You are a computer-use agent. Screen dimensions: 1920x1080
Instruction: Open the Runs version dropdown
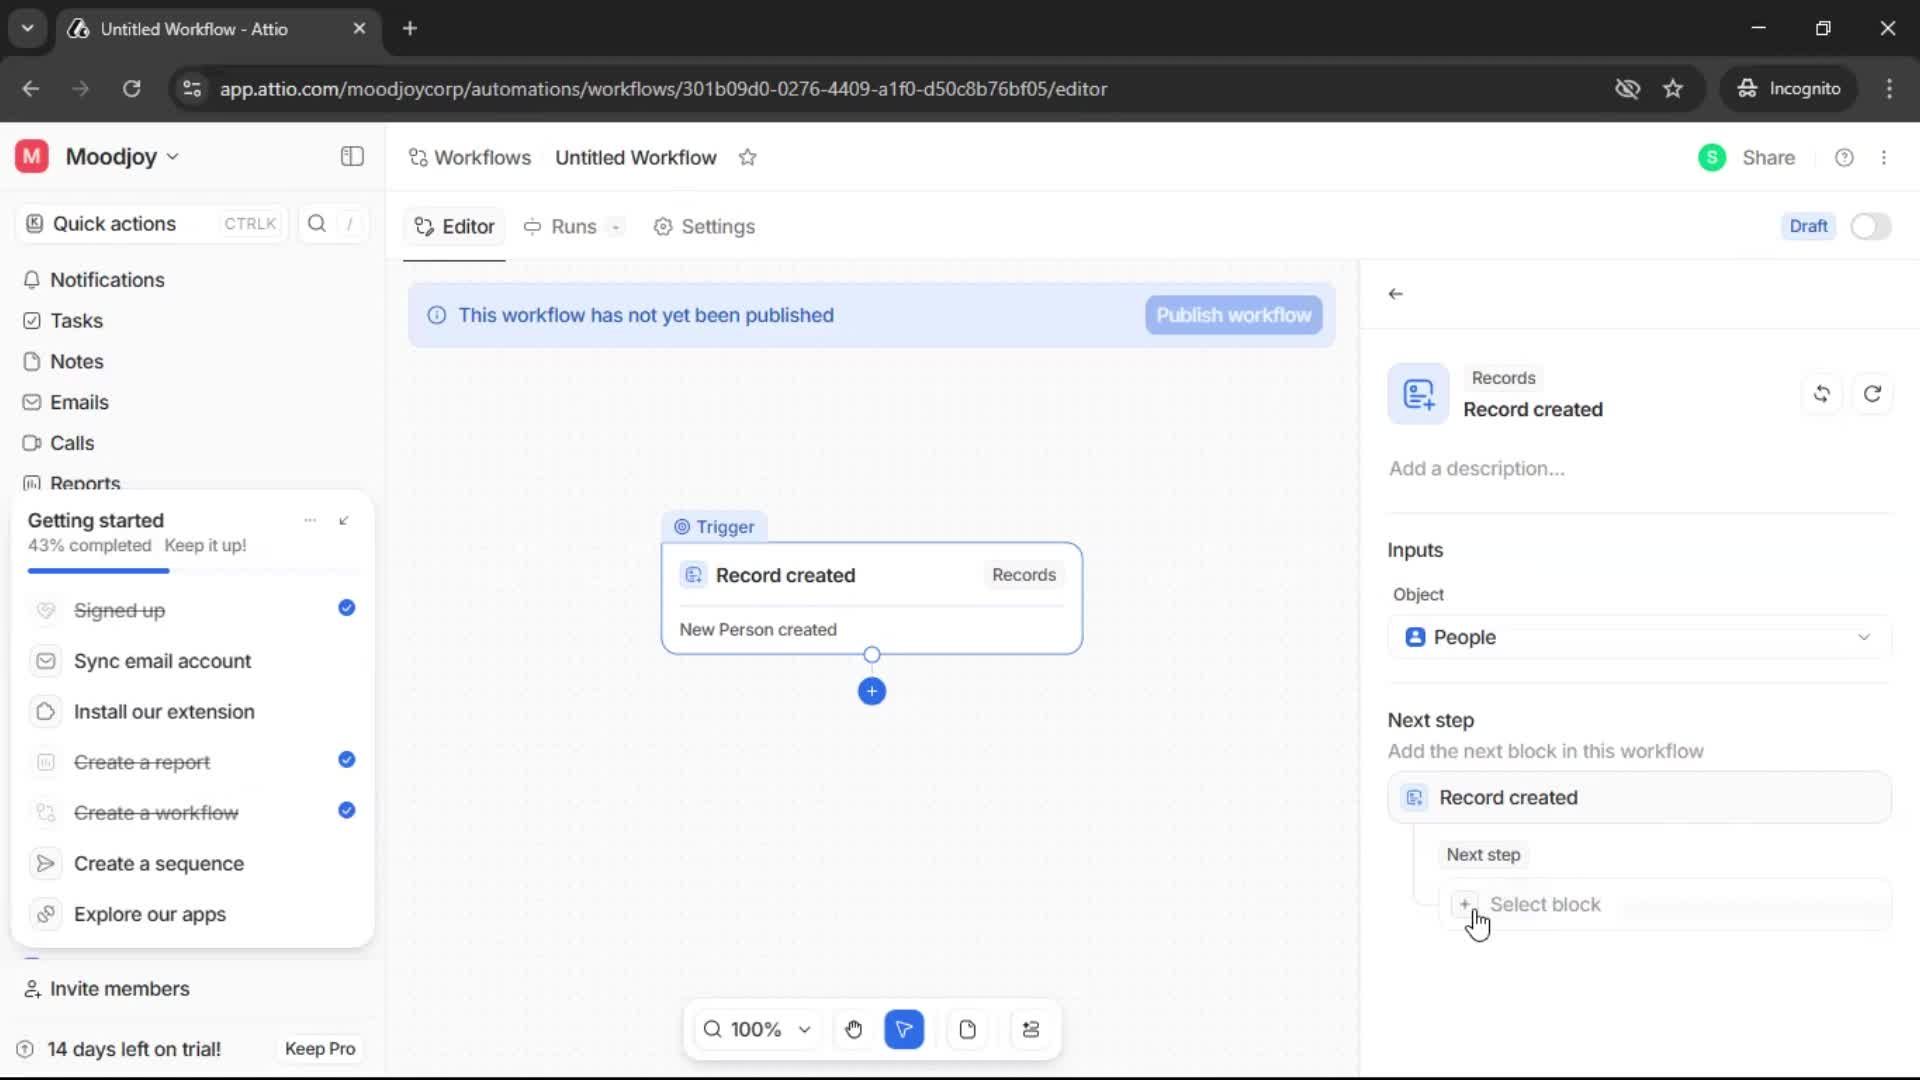coord(616,227)
